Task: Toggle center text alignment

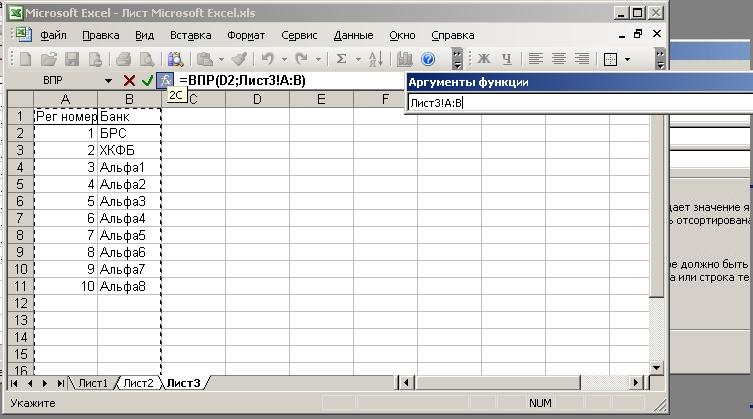Action: click(x=559, y=59)
